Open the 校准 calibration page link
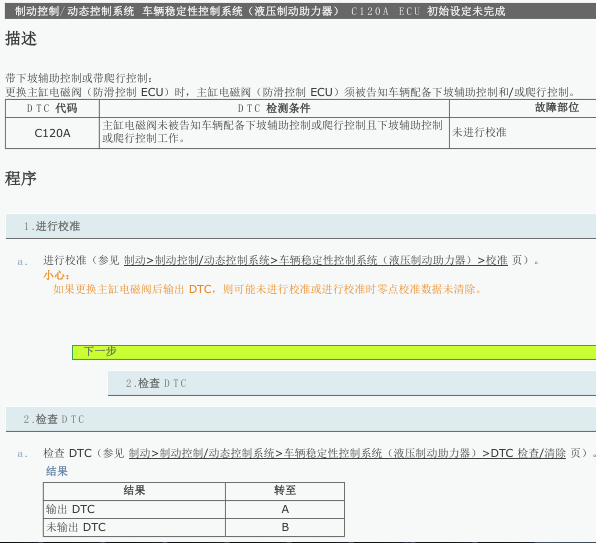The width and height of the screenshot is (596, 543). click(x=315, y=260)
